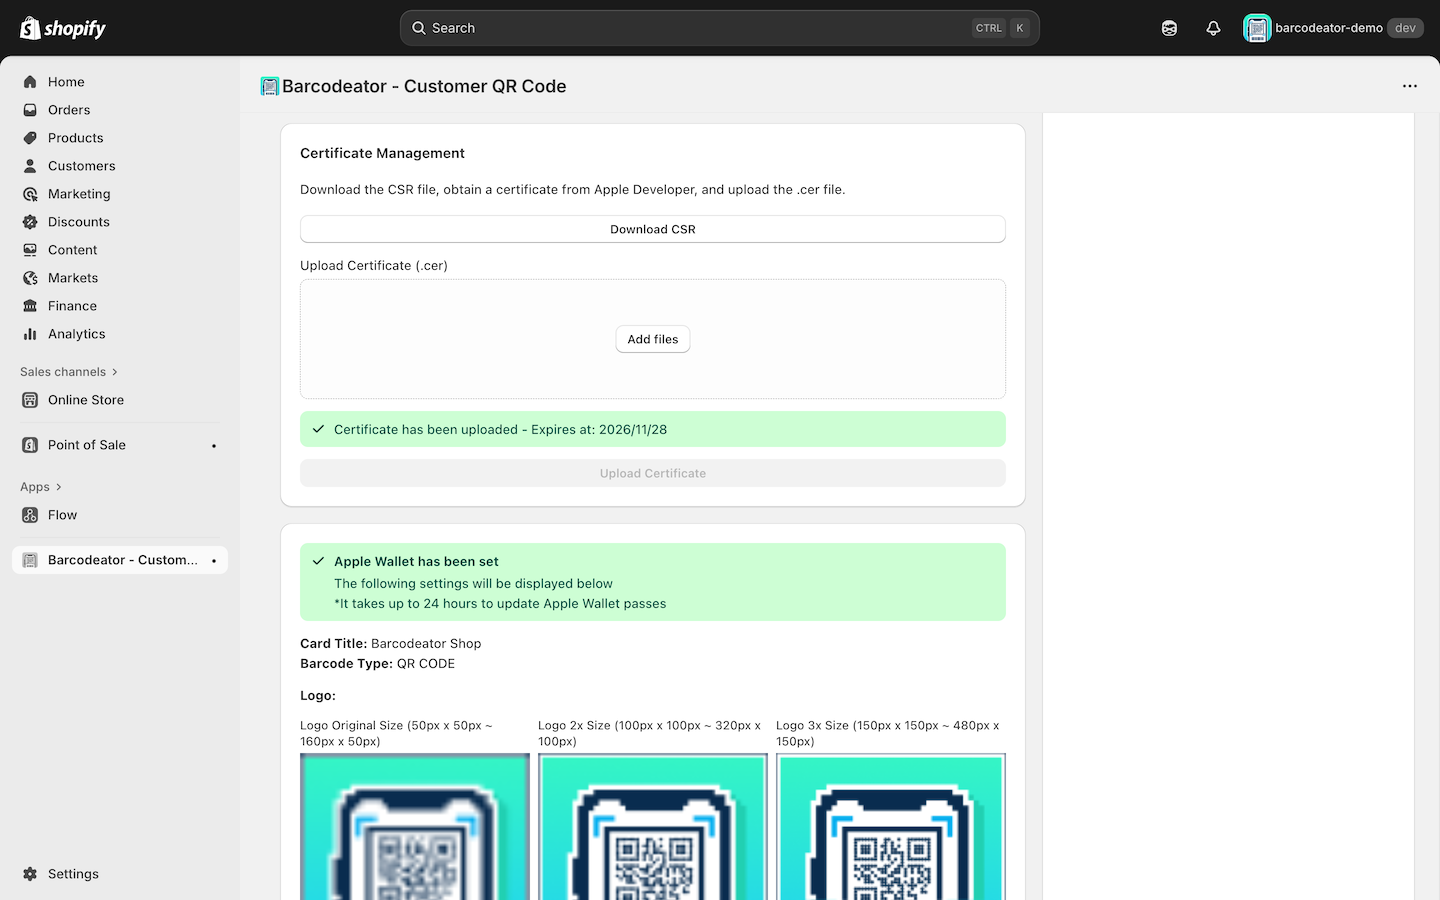Image resolution: width=1440 pixels, height=900 pixels.
Task: Open the Orders section
Action: pos(68,110)
